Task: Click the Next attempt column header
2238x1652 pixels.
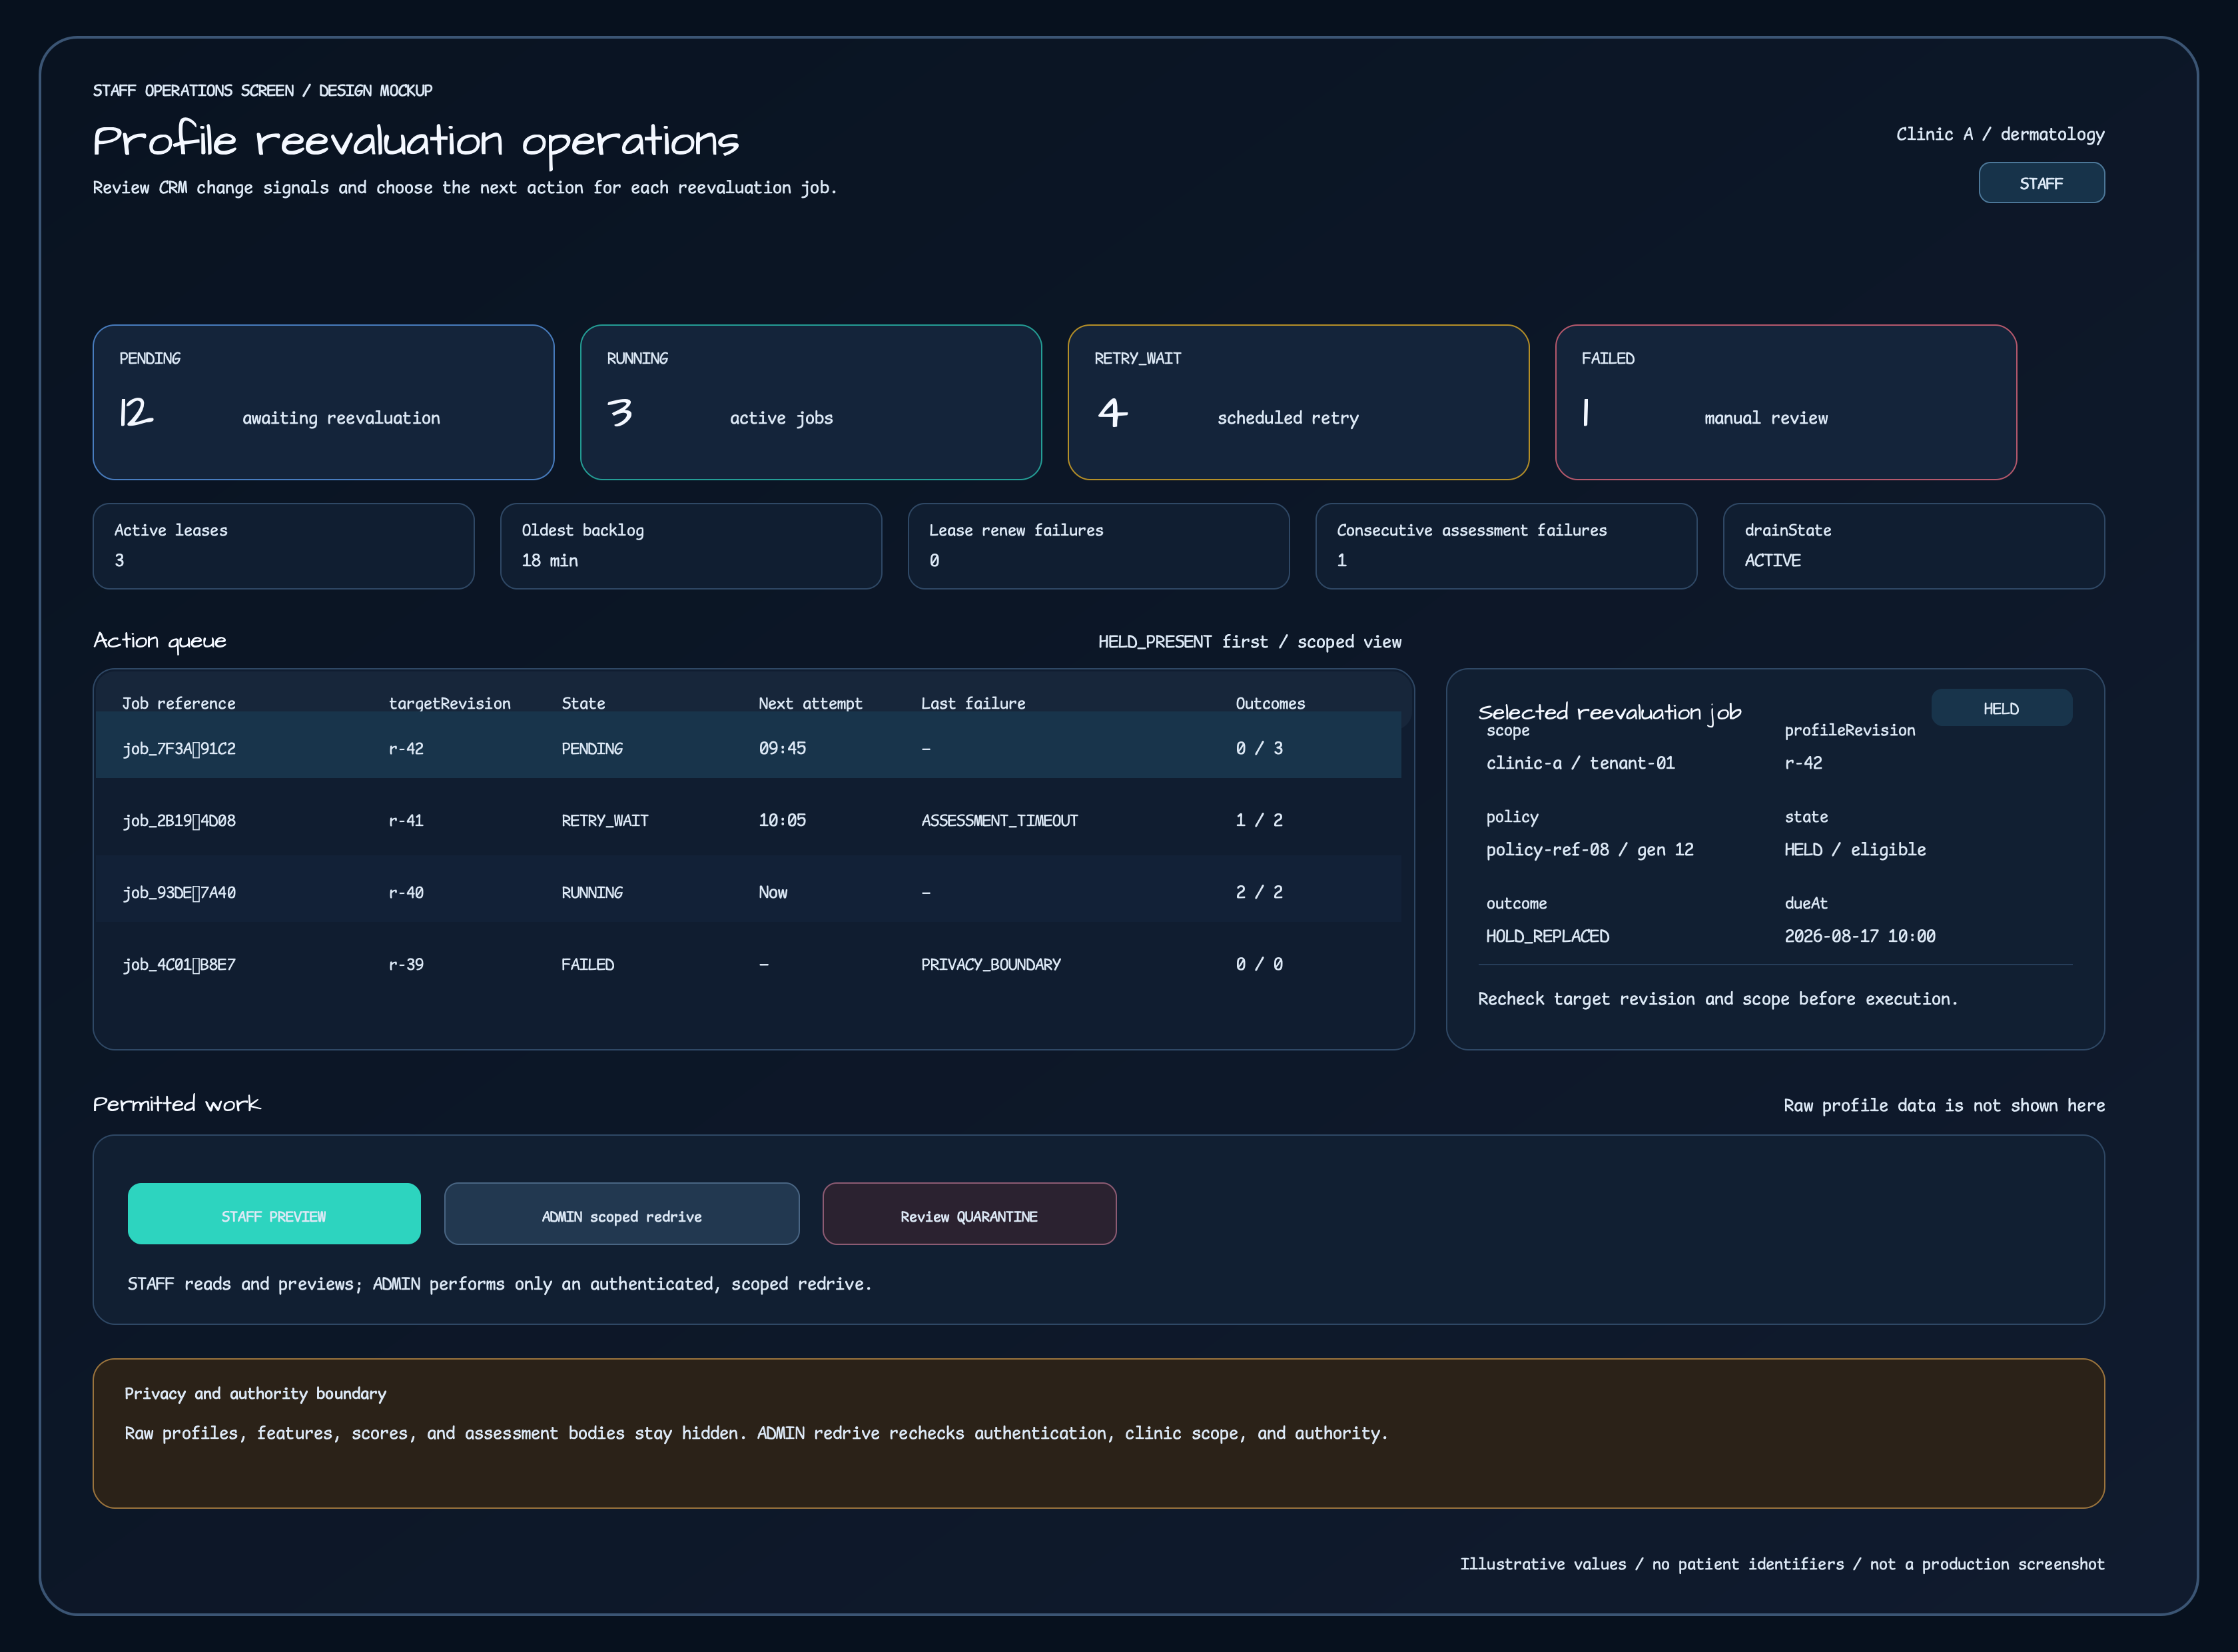Action: (x=810, y=703)
